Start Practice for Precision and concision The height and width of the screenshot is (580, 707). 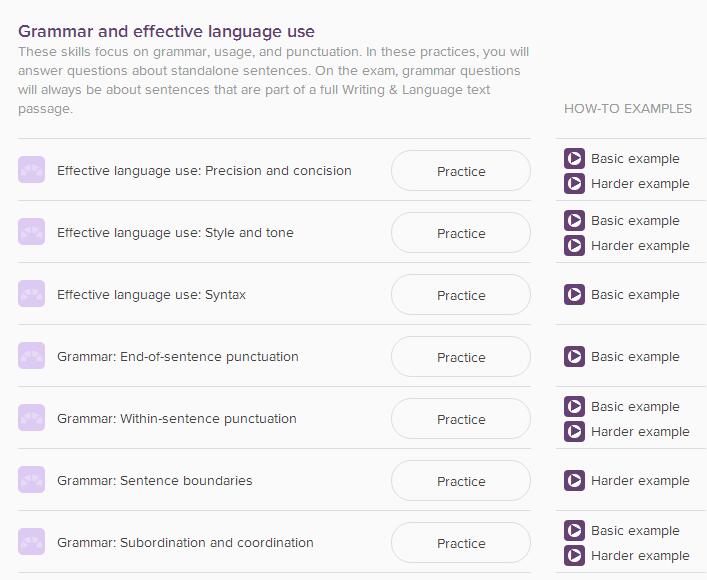click(461, 171)
